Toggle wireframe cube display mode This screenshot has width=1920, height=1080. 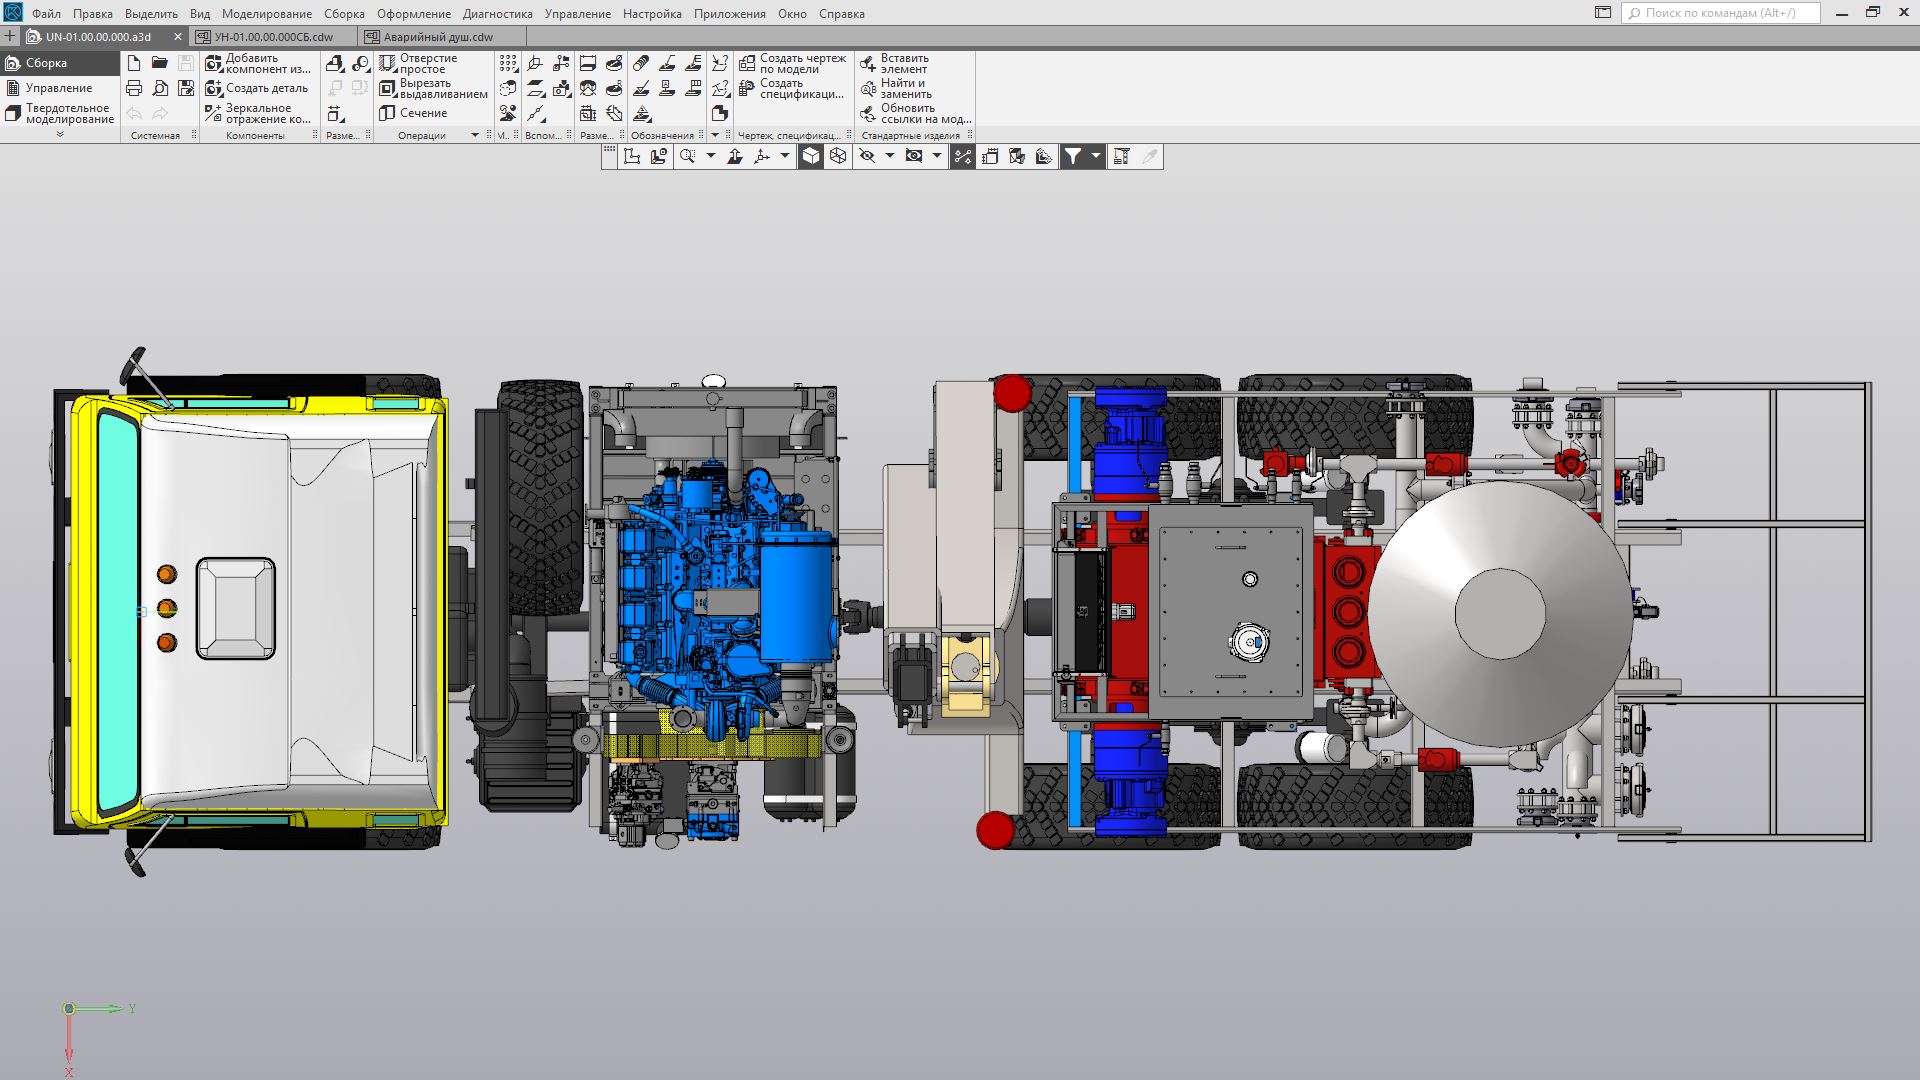838,156
